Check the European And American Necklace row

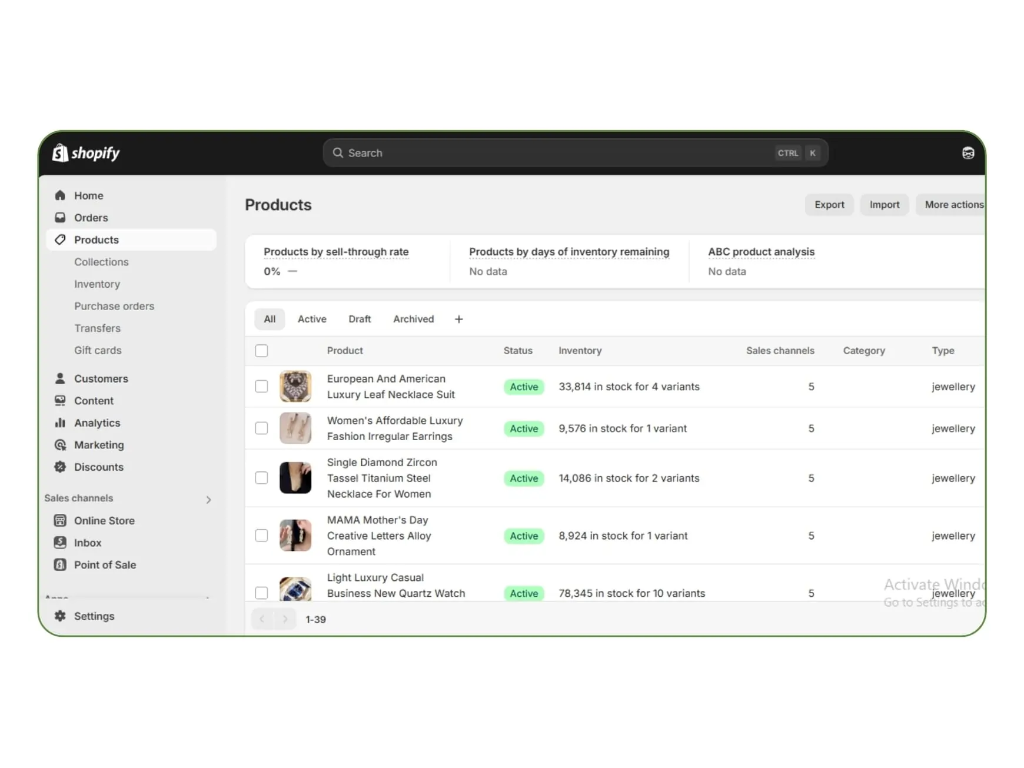(x=261, y=387)
